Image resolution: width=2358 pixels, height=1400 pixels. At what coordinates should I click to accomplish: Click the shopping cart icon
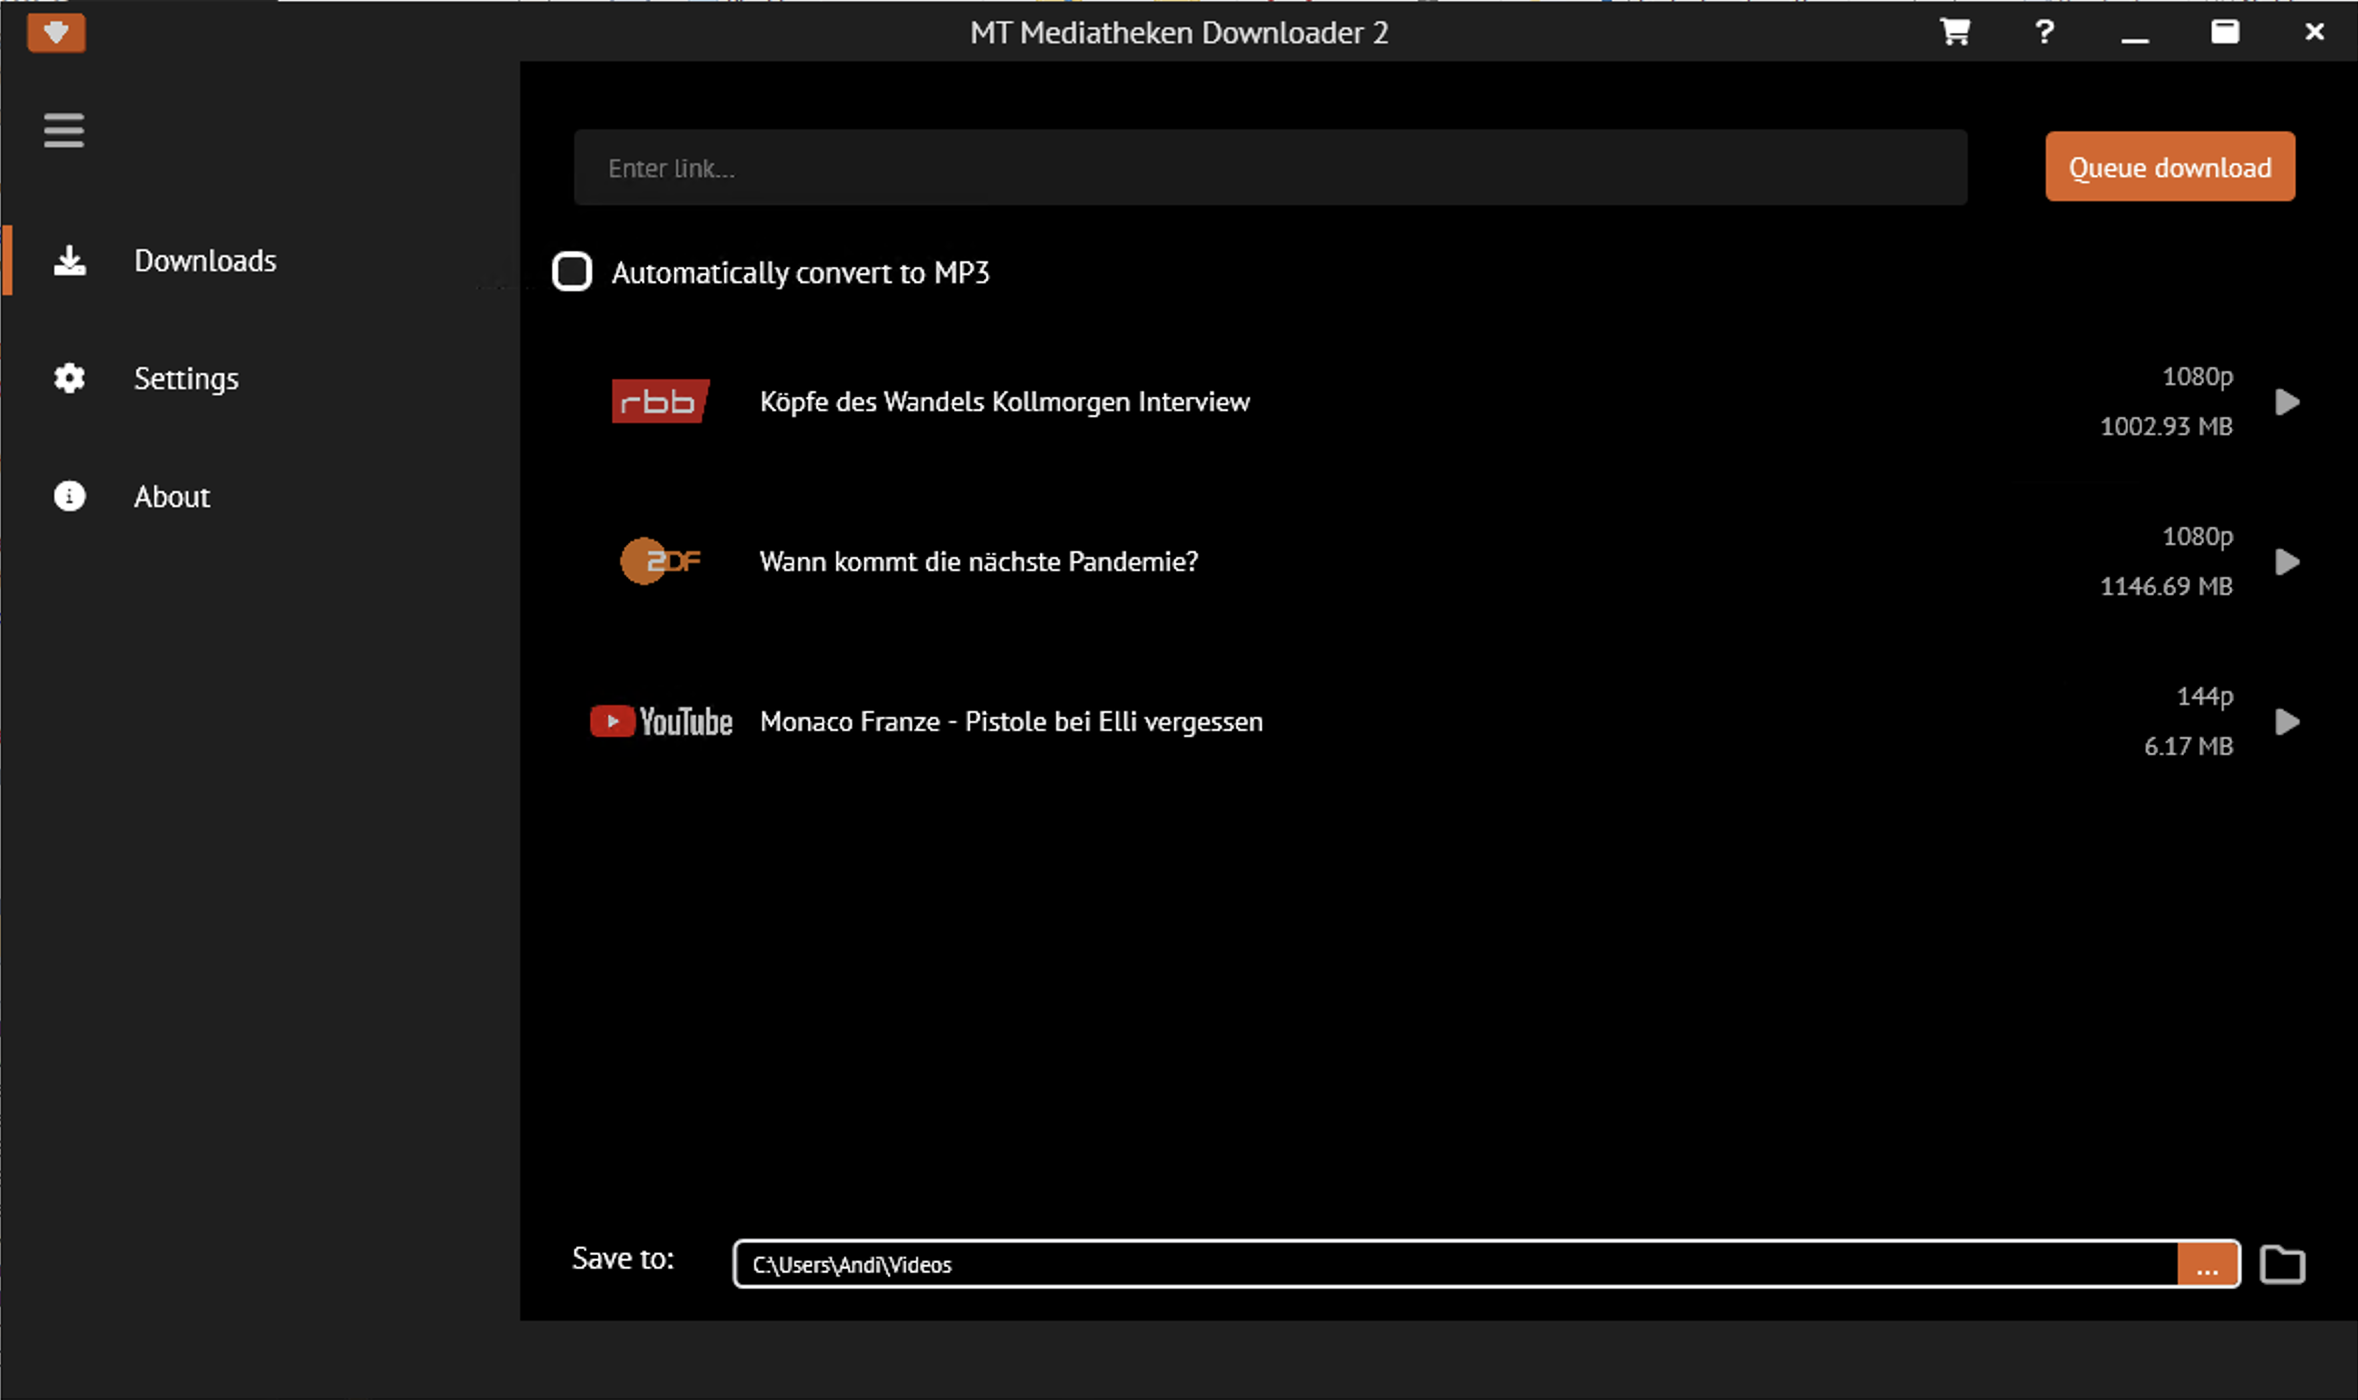(x=1954, y=32)
